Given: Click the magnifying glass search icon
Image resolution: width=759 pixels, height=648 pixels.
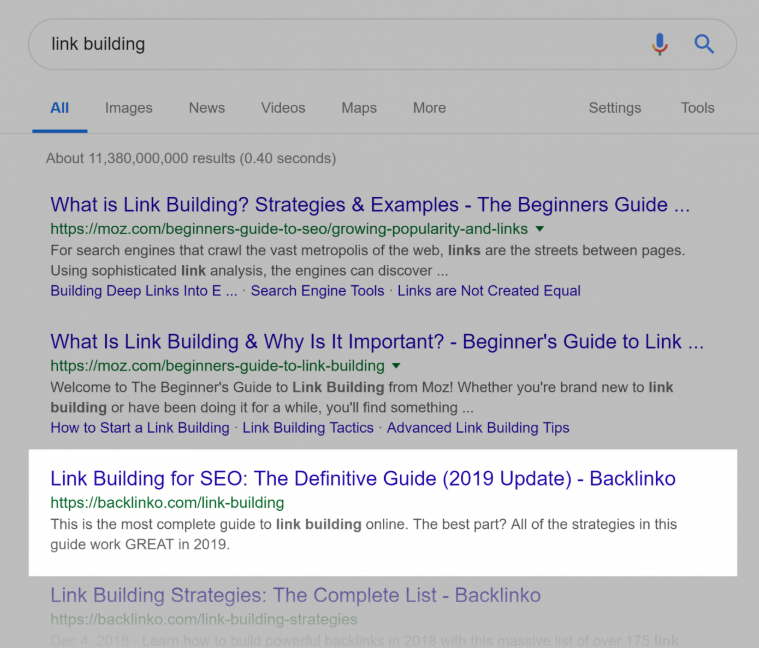Looking at the screenshot, I should click(704, 44).
